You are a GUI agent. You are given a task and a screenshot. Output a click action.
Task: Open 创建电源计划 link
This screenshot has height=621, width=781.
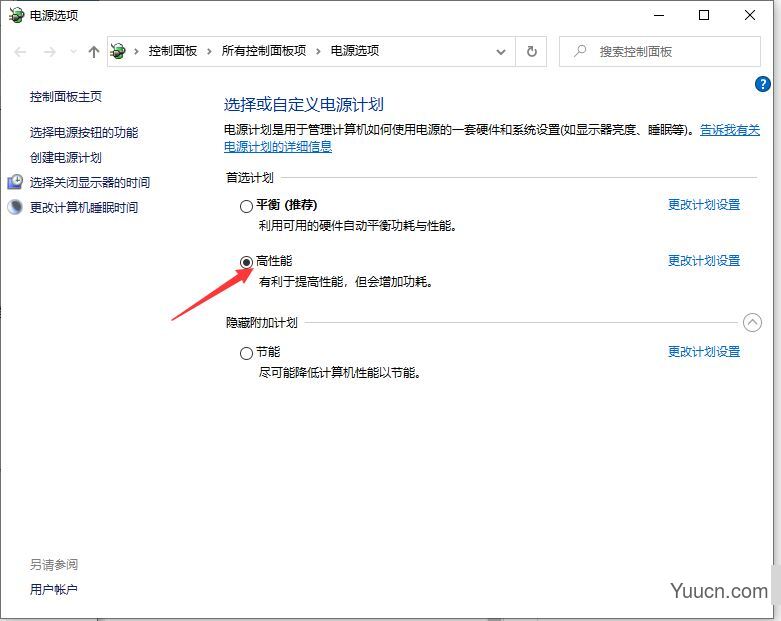coord(66,157)
